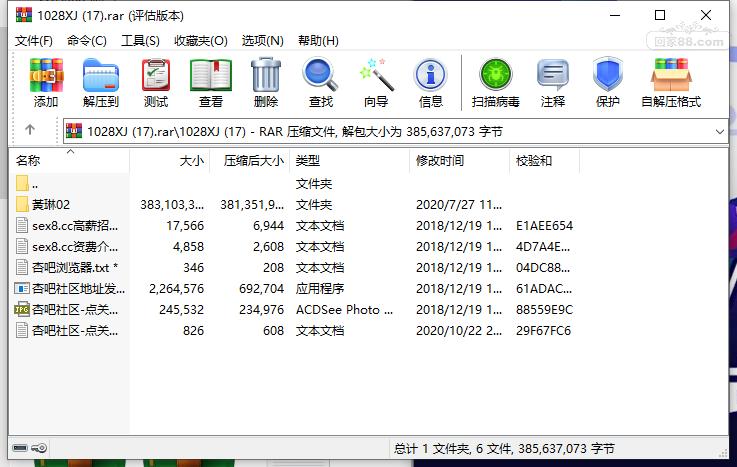
Task: Sort by 压缩后大小 column header
Action: (x=250, y=161)
